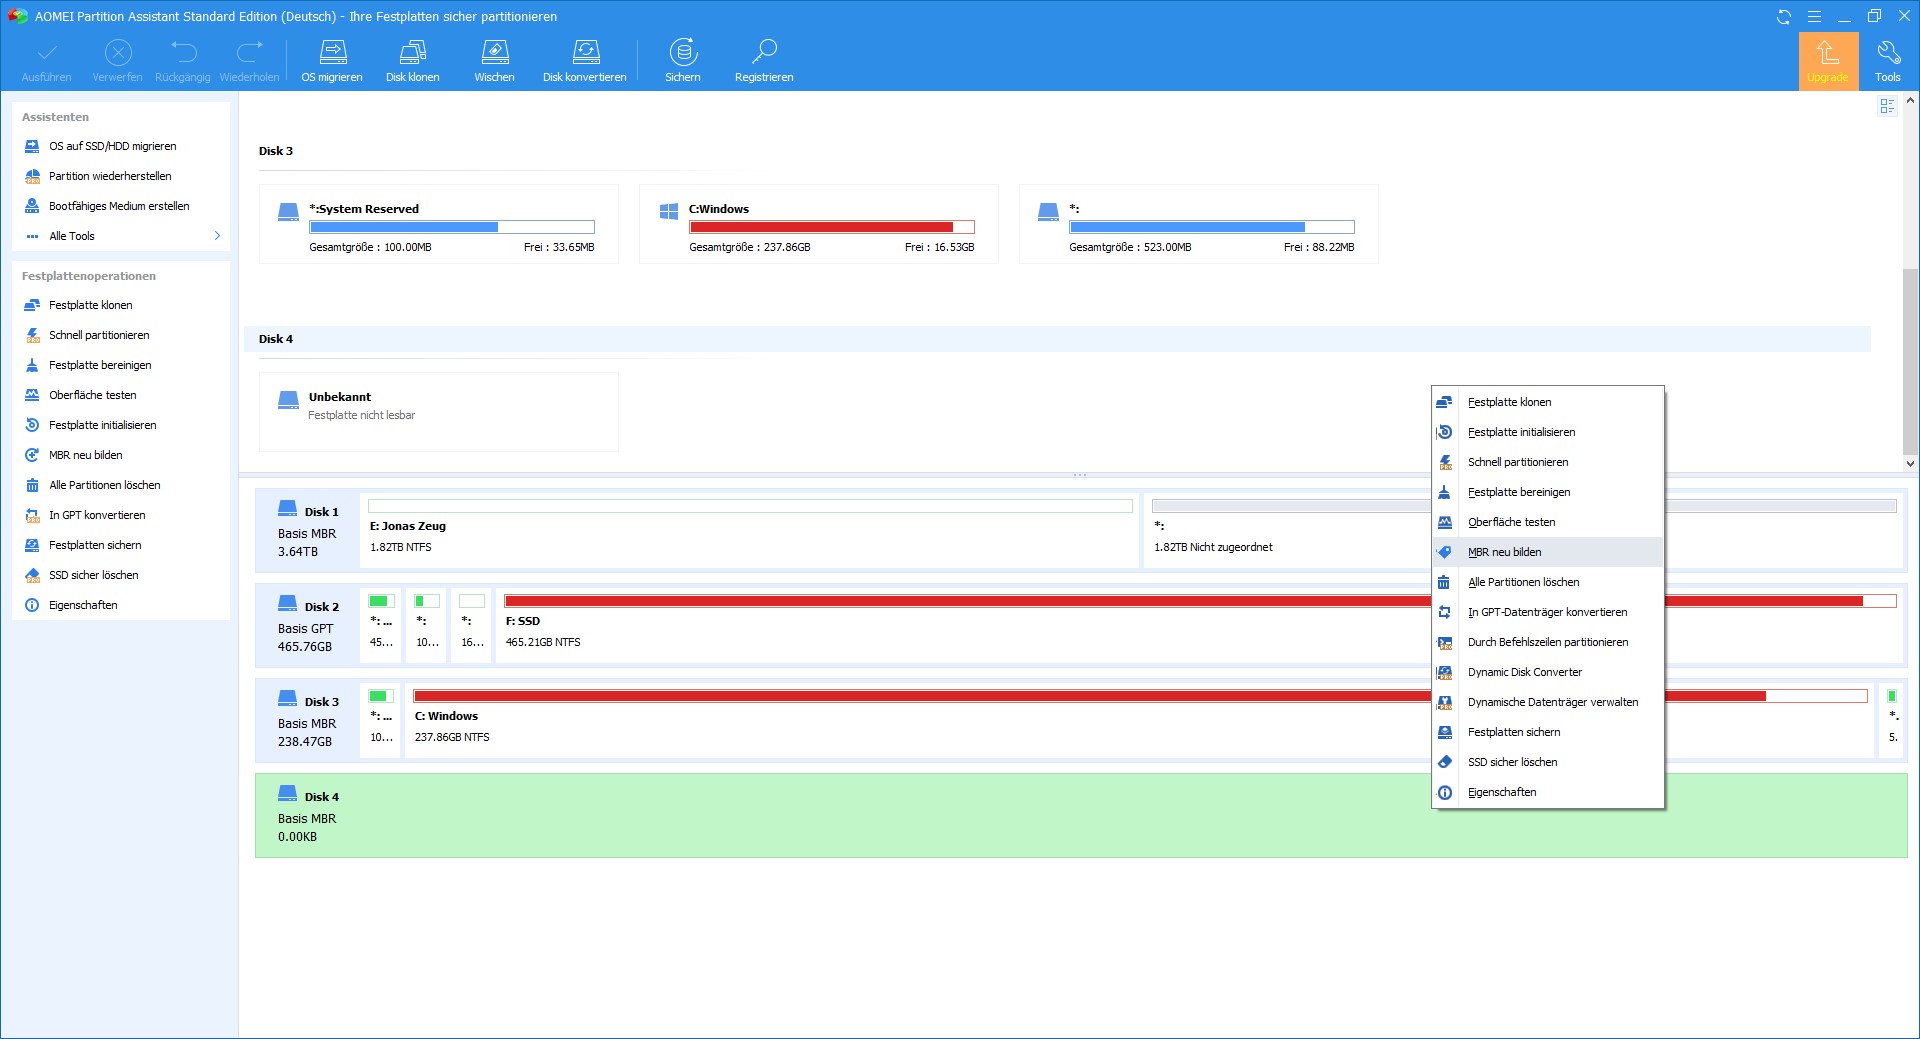
Task: Open Disk konvertieren from the toolbar
Action: [x=585, y=60]
